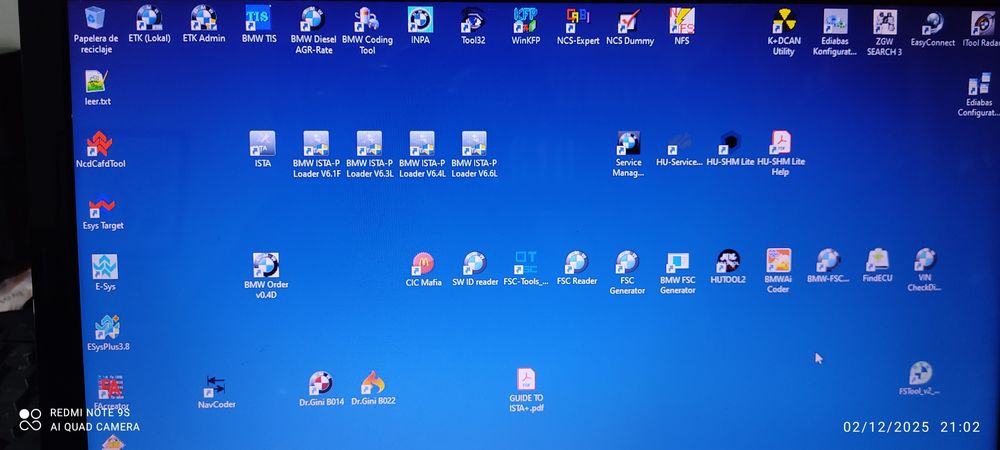
Task: Open the Papelera de reciclaje icon
Action: (96, 30)
